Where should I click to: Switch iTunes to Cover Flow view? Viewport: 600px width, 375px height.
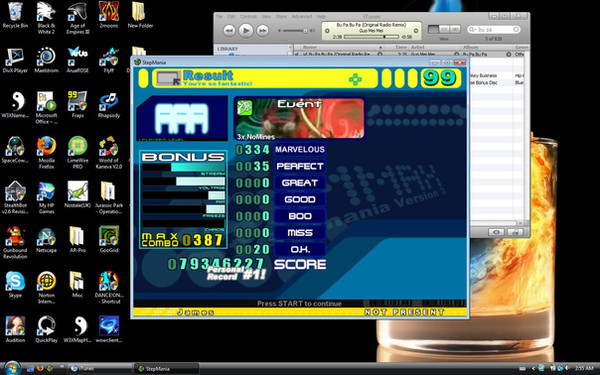tap(455, 29)
